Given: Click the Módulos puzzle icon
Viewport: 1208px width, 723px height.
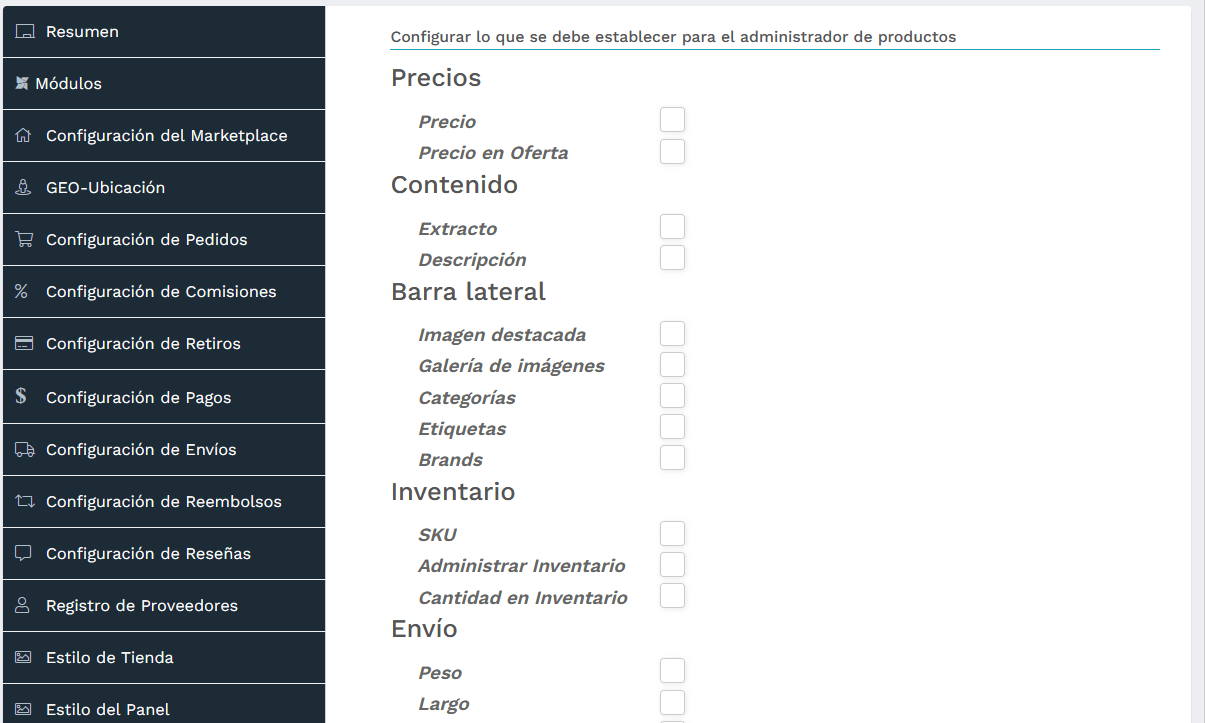Looking at the screenshot, I should coord(23,83).
